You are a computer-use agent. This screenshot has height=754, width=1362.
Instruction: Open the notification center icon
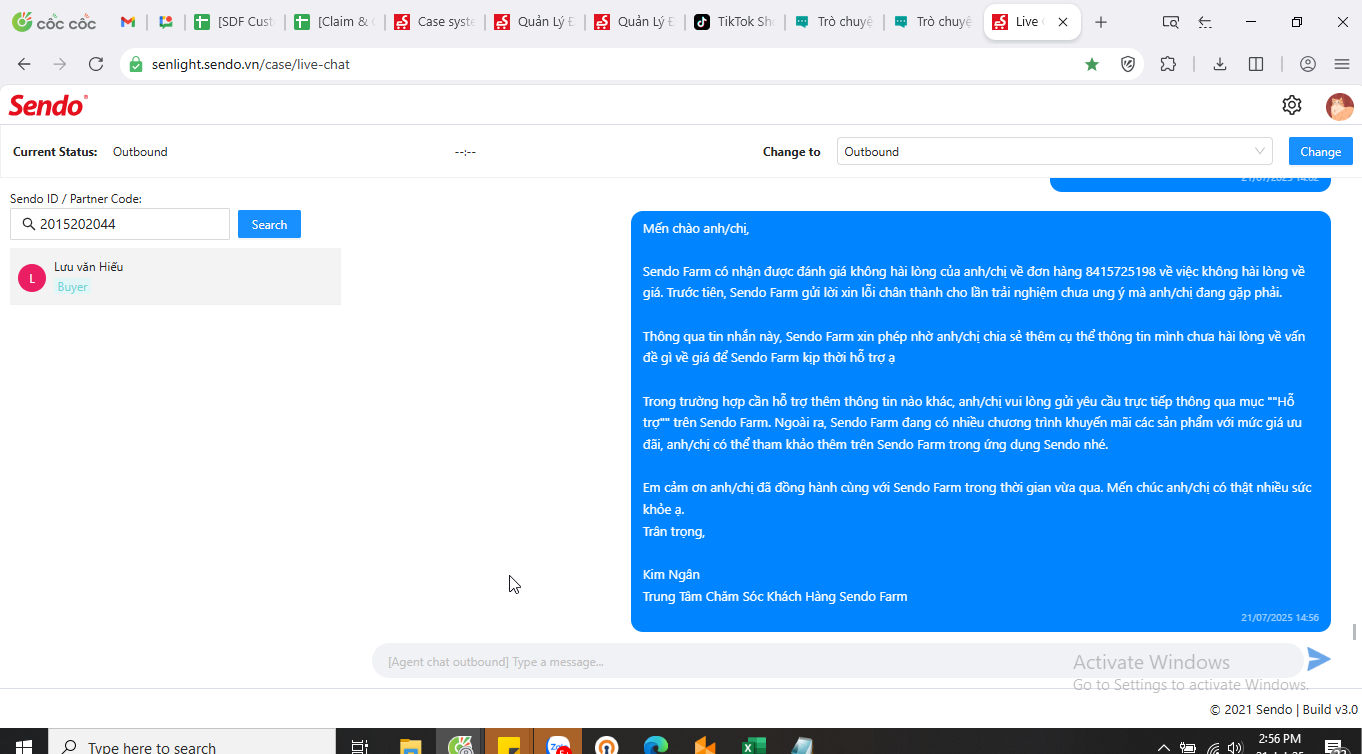(x=1333, y=746)
